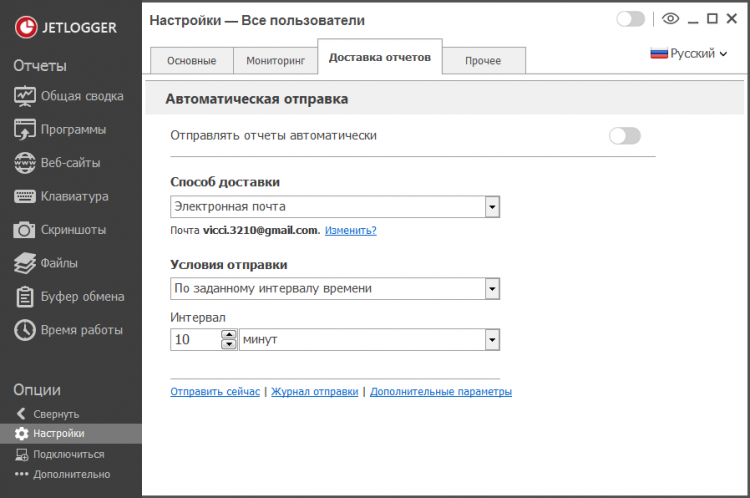This screenshot has width=750, height=498.
Task: Open the Условия отправки dropdown
Action: pyautogui.click(x=491, y=289)
